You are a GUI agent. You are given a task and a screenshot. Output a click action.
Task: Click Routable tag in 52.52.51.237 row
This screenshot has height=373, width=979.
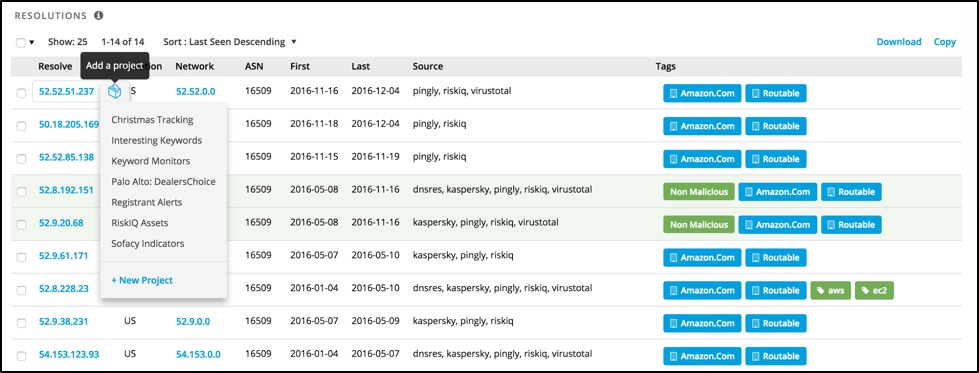click(x=776, y=93)
